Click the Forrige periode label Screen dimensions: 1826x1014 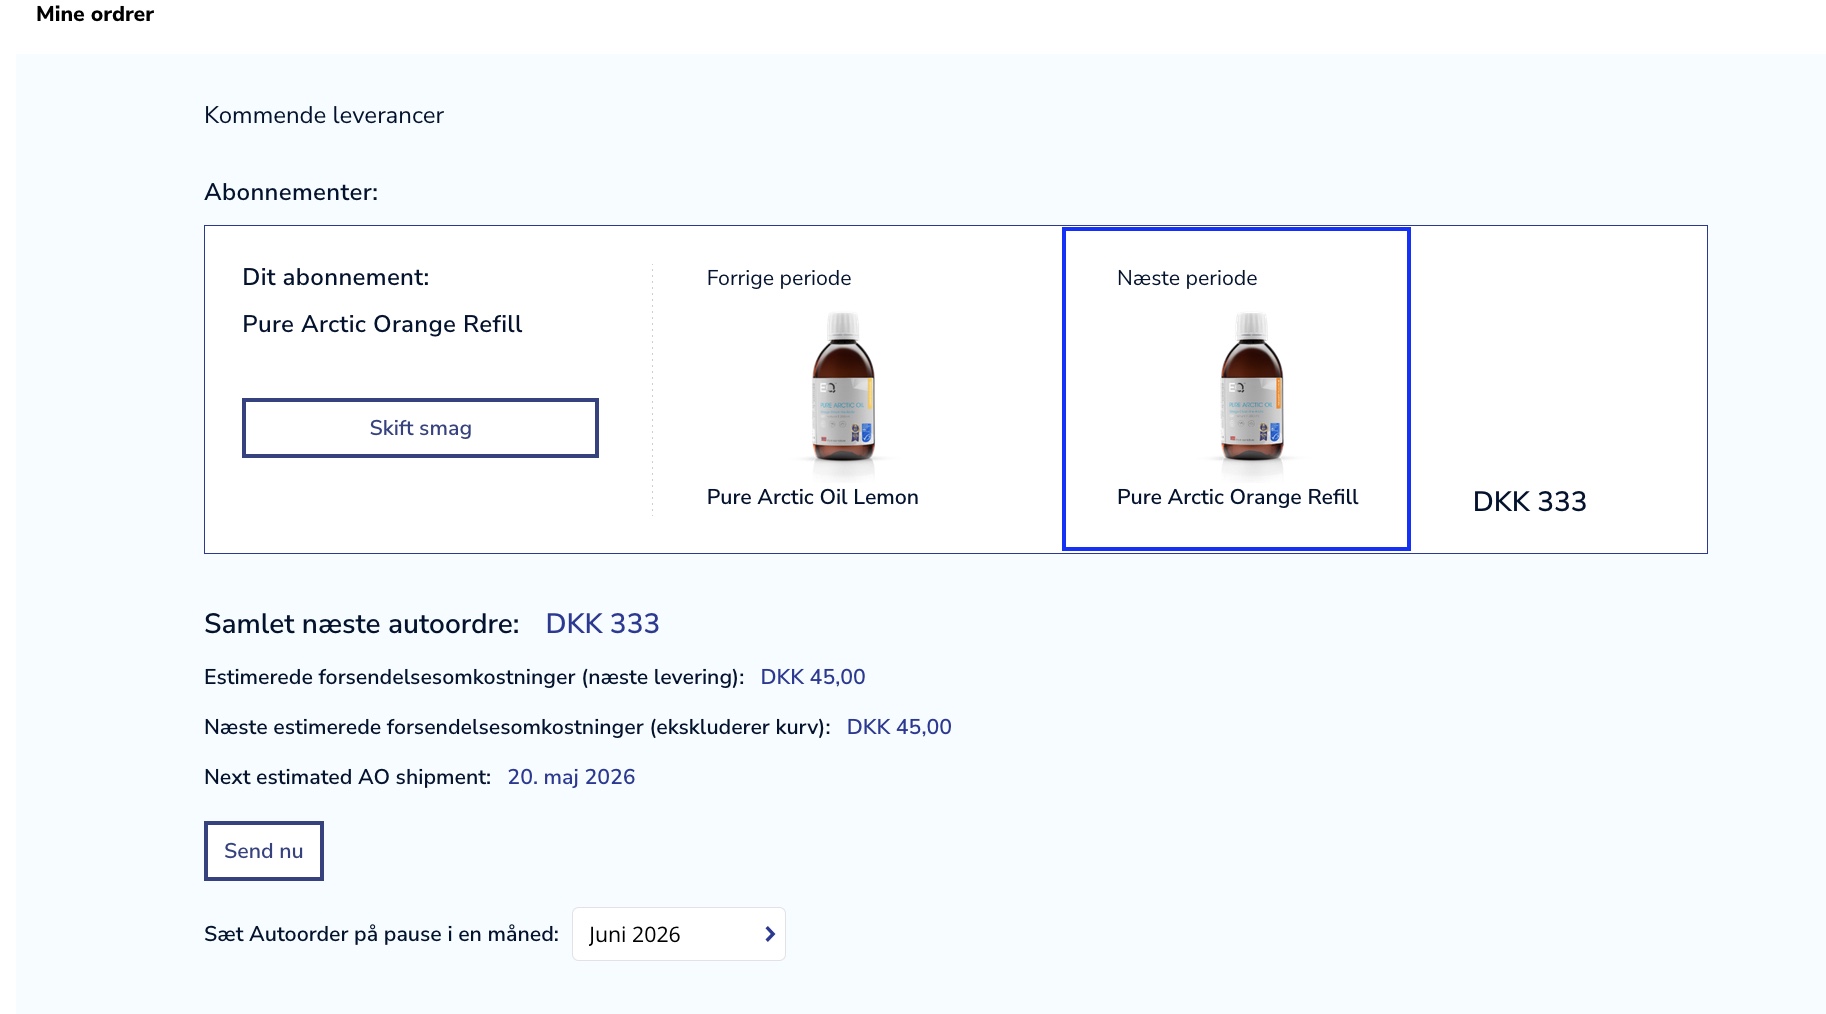[779, 278]
